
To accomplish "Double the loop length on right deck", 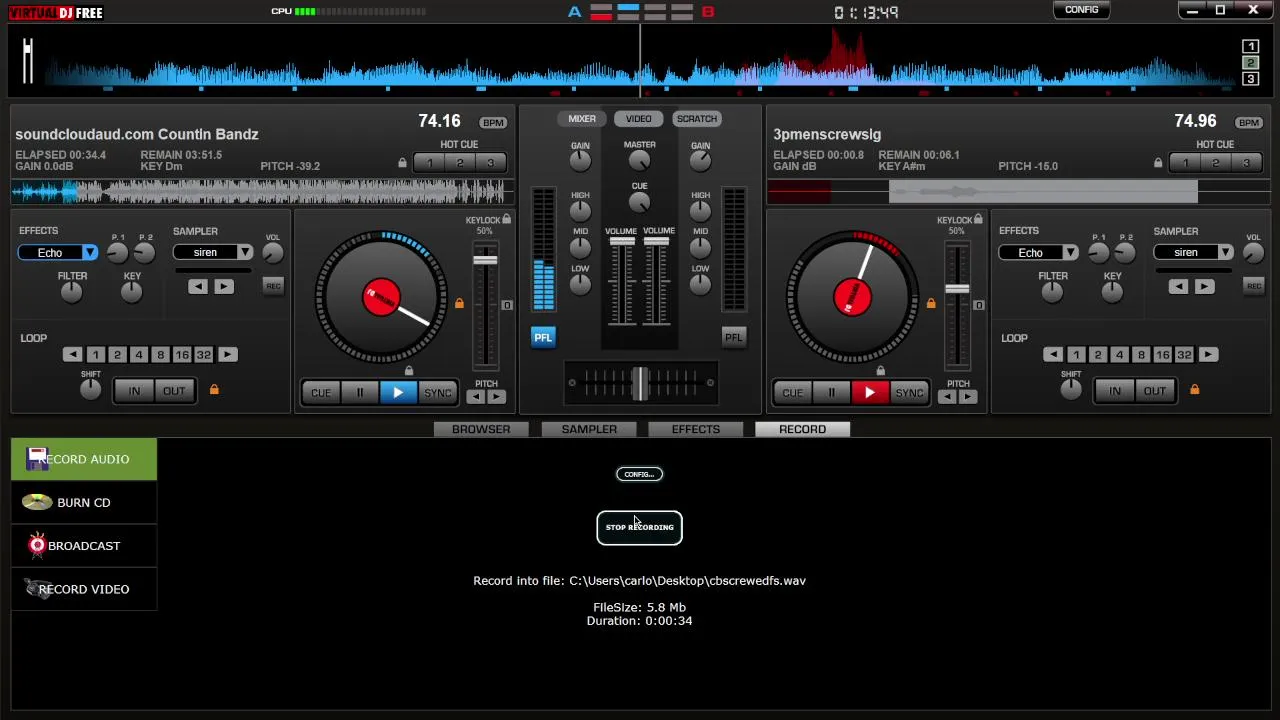I will [x=1208, y=355].
